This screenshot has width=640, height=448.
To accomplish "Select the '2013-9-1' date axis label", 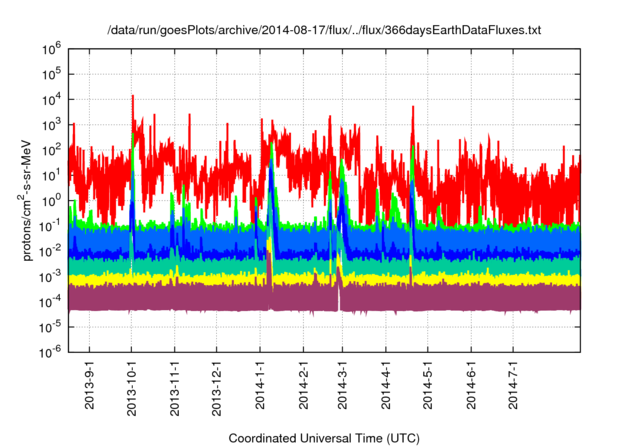I will 89,386.
